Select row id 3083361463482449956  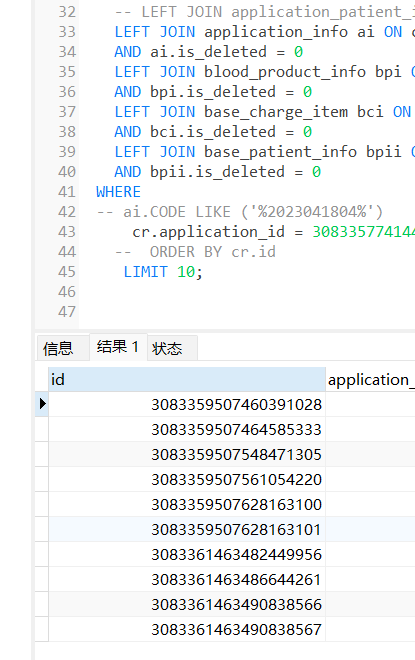(x=187, y=554)
